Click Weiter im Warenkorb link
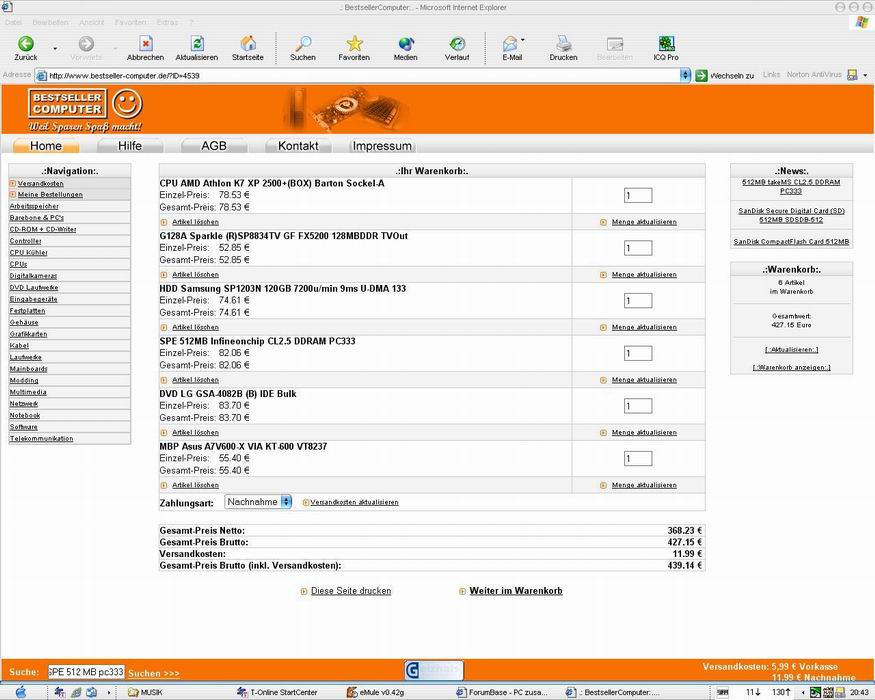The image size is (875, 700). click(516, 591)
